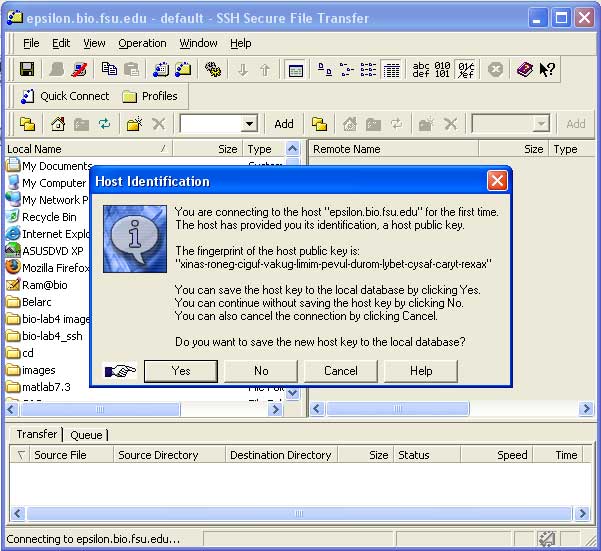
Task: Select the Belarc folder
Action: [29, 302]
